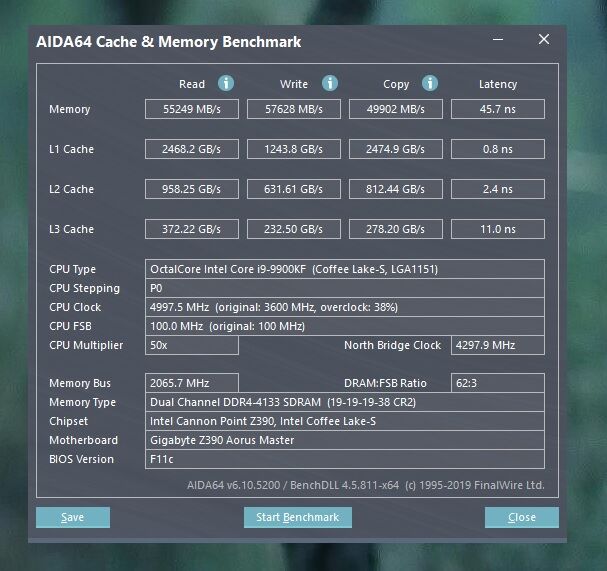Click L3 Cache copy 278.20 GB/s
The width and height of the screenshot is (607, 571).
click(396, 229)
